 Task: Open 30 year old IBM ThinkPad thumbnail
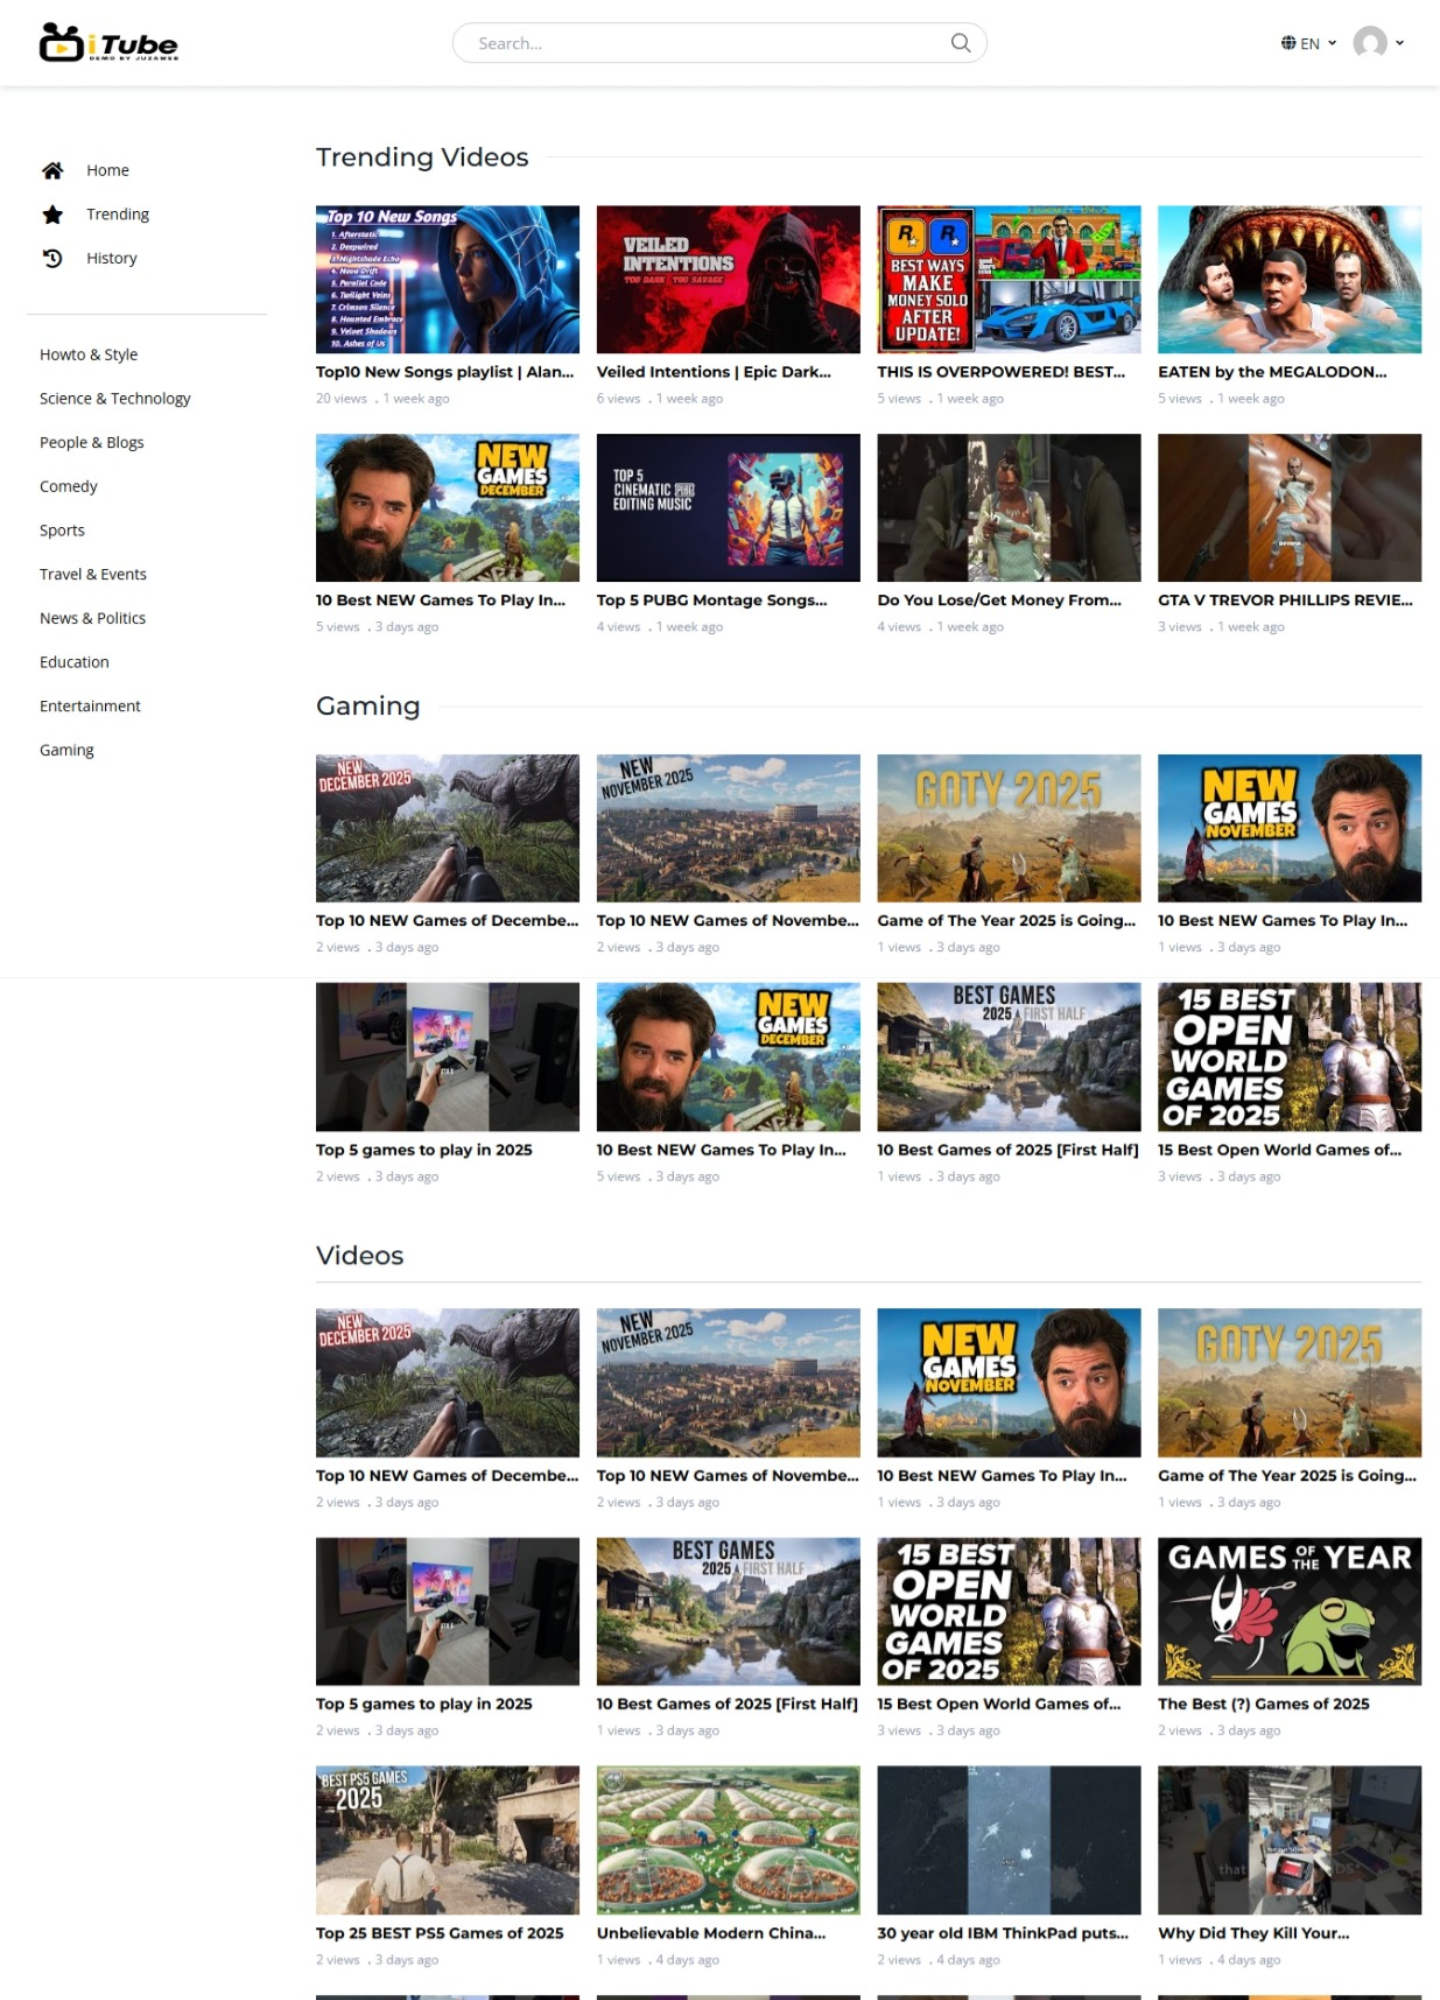(x=1009, y=1840)
